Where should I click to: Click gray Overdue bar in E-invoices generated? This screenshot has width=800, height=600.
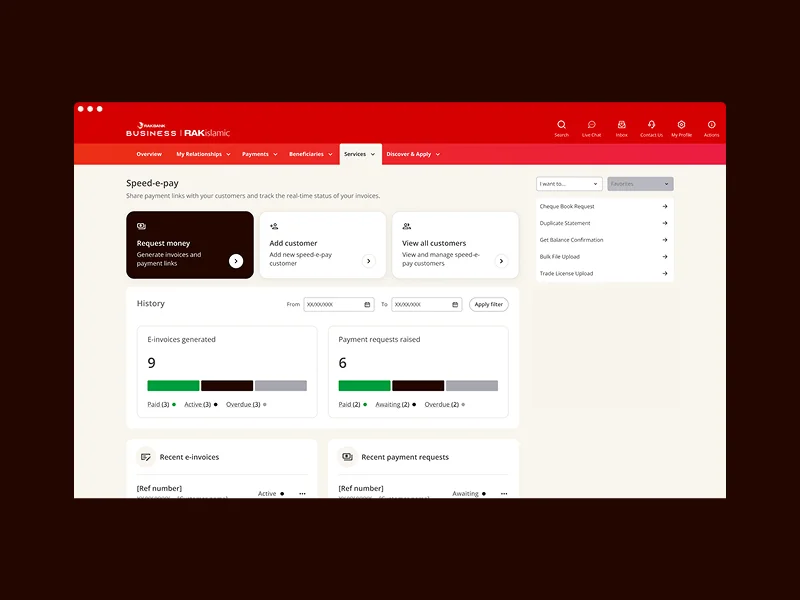281,386
